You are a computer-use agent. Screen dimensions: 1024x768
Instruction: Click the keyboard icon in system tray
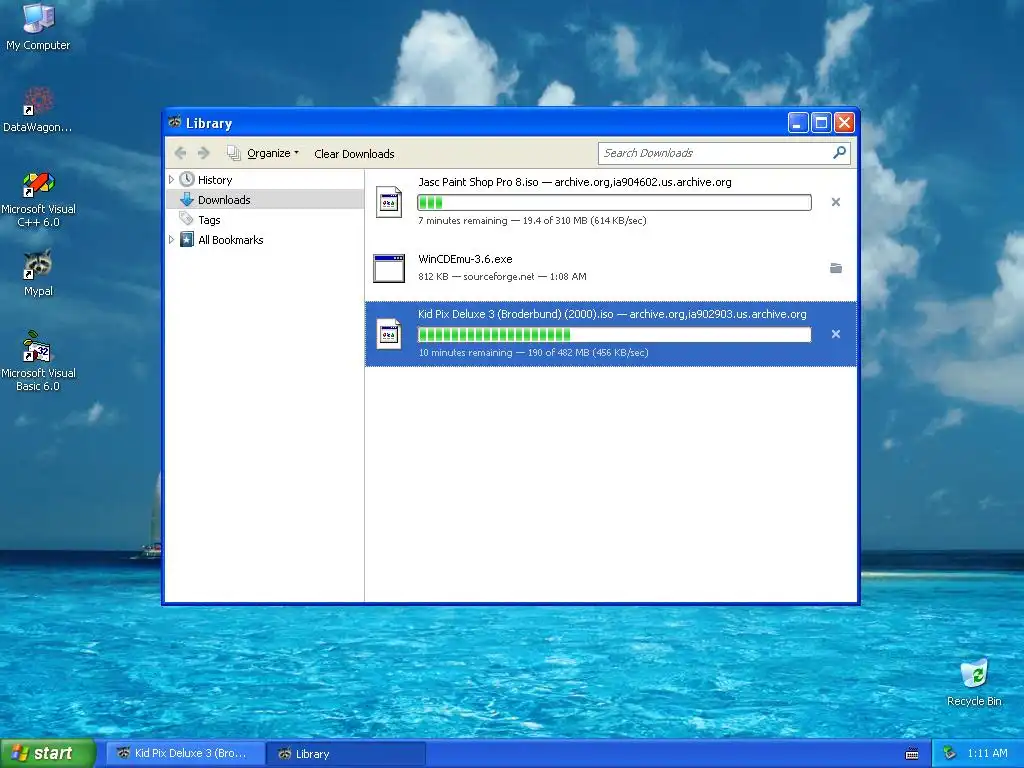tap(912, 754)
